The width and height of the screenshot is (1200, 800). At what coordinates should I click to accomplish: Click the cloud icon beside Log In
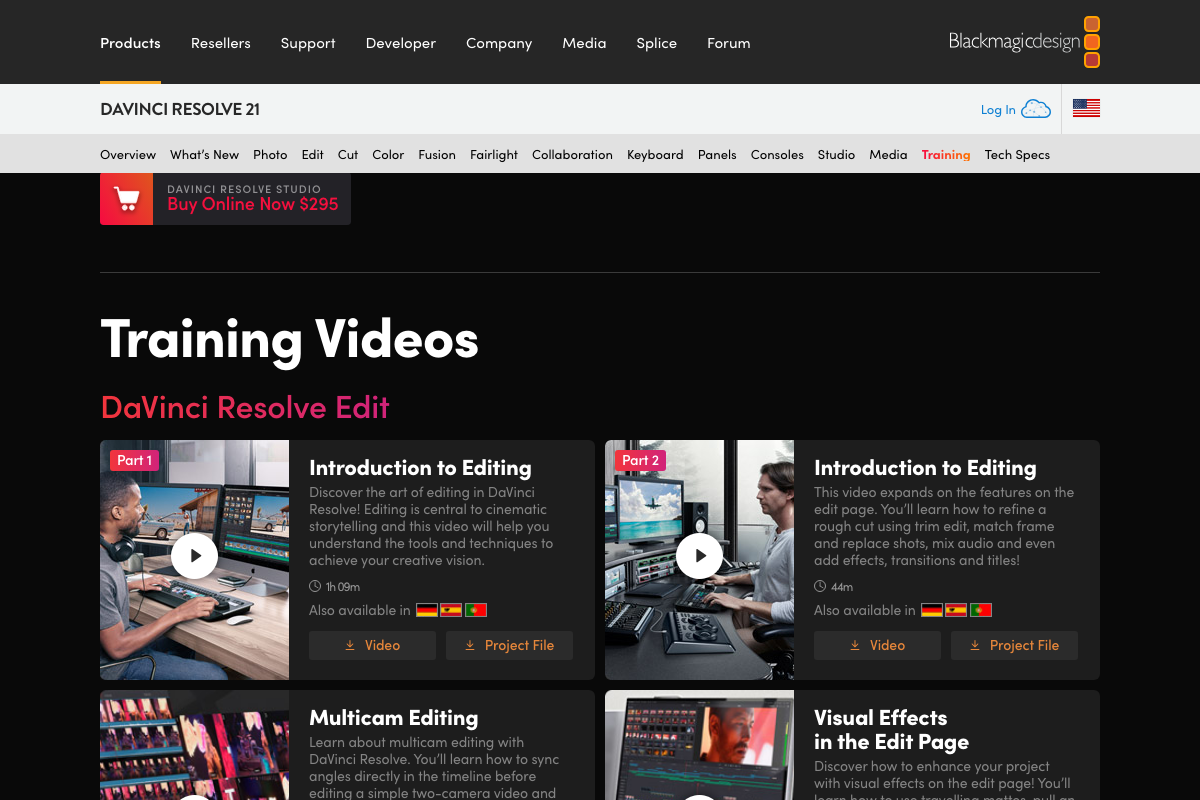[1037, 109]
